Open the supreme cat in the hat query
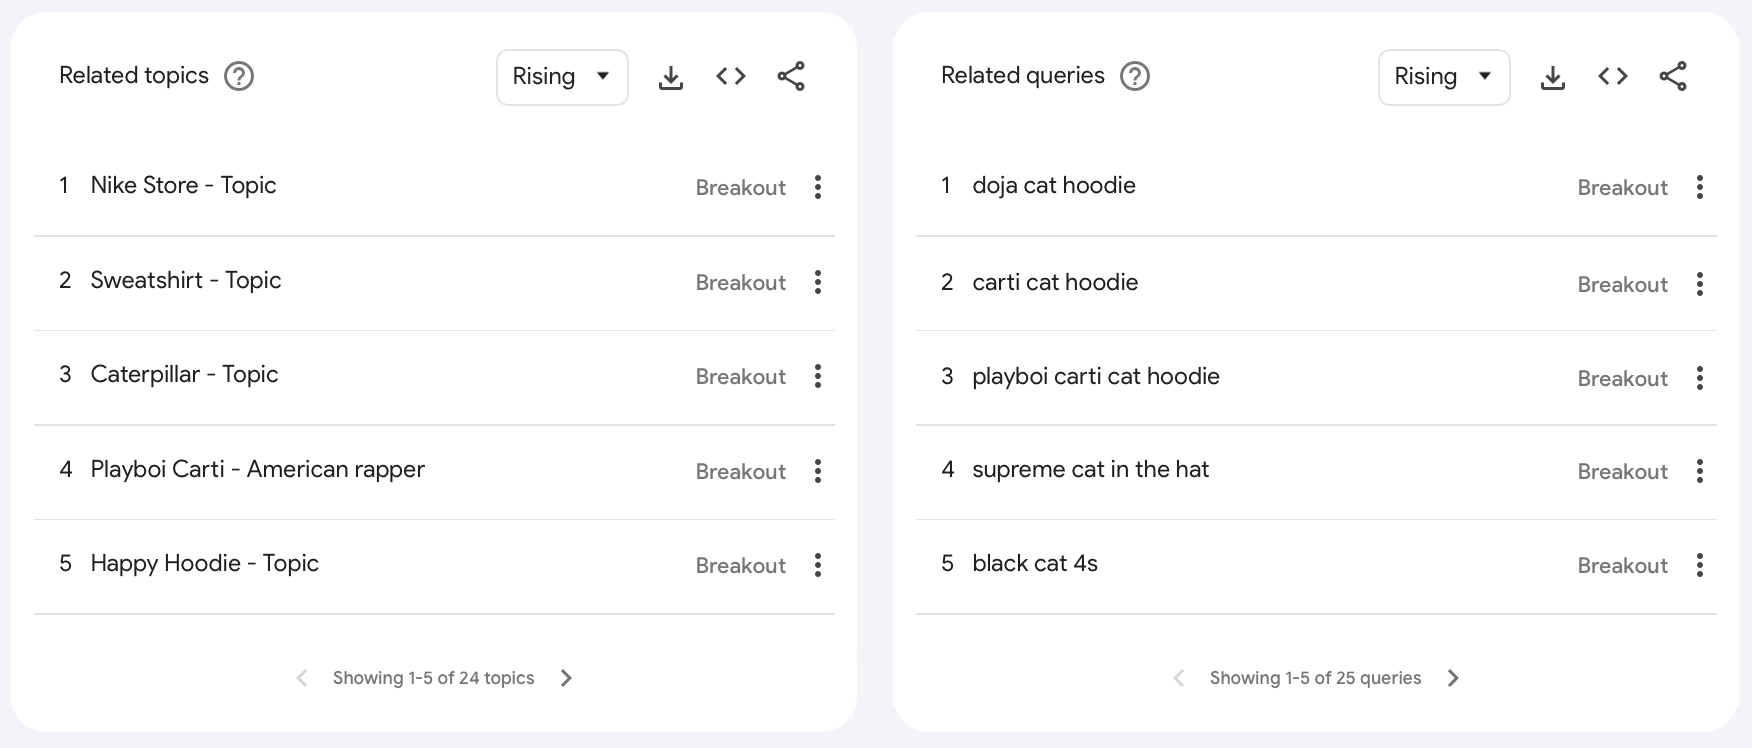 pyautogui.click(x=1090, y=469)
